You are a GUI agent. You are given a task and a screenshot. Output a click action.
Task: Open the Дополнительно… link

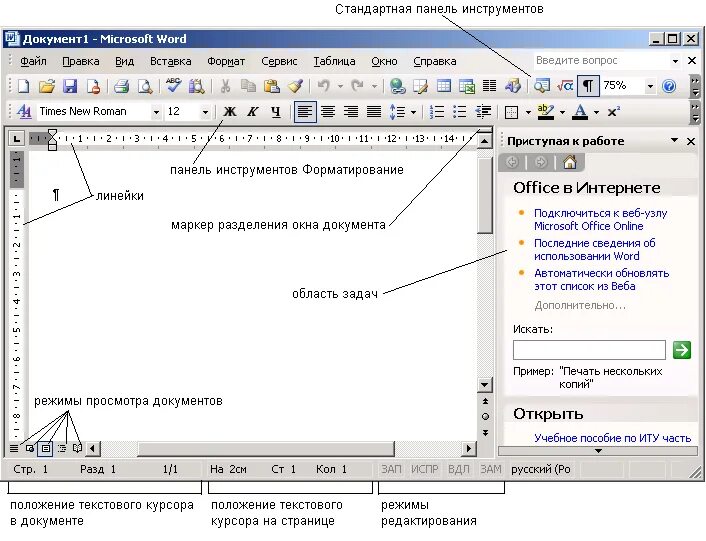580,305
